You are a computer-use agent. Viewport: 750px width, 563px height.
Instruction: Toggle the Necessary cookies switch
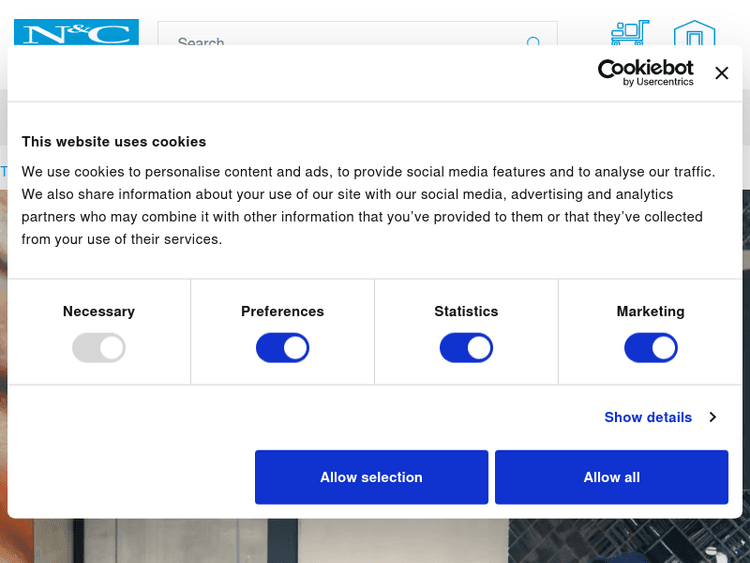pos(98,348)
